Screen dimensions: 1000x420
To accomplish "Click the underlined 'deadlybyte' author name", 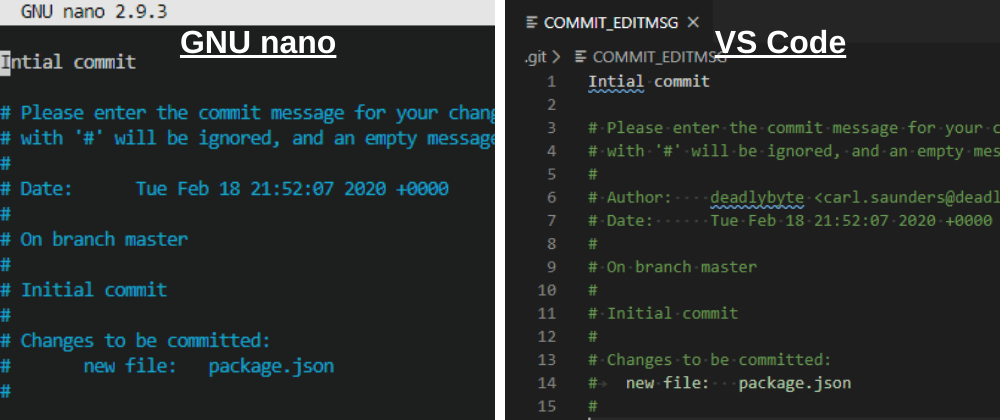I will pyautogui.click(x=757, y=198).
